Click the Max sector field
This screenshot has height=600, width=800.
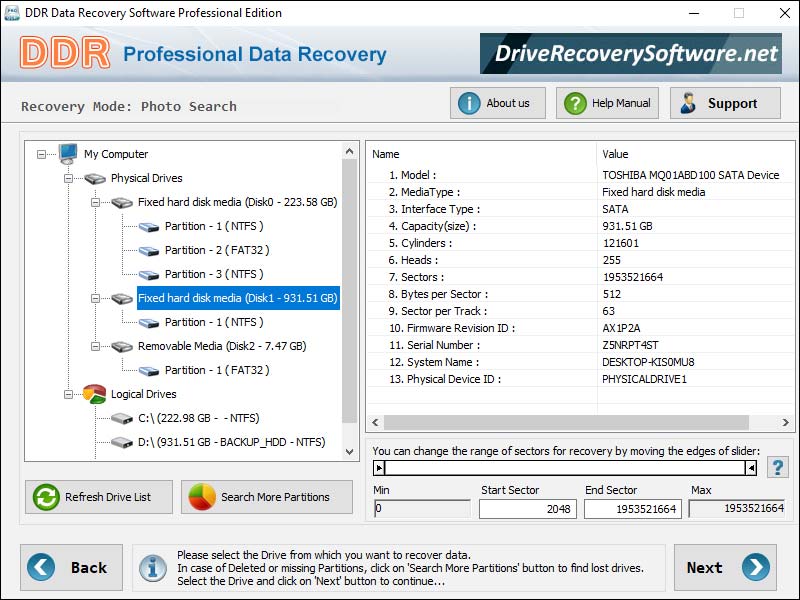click(x=737, y=508)
